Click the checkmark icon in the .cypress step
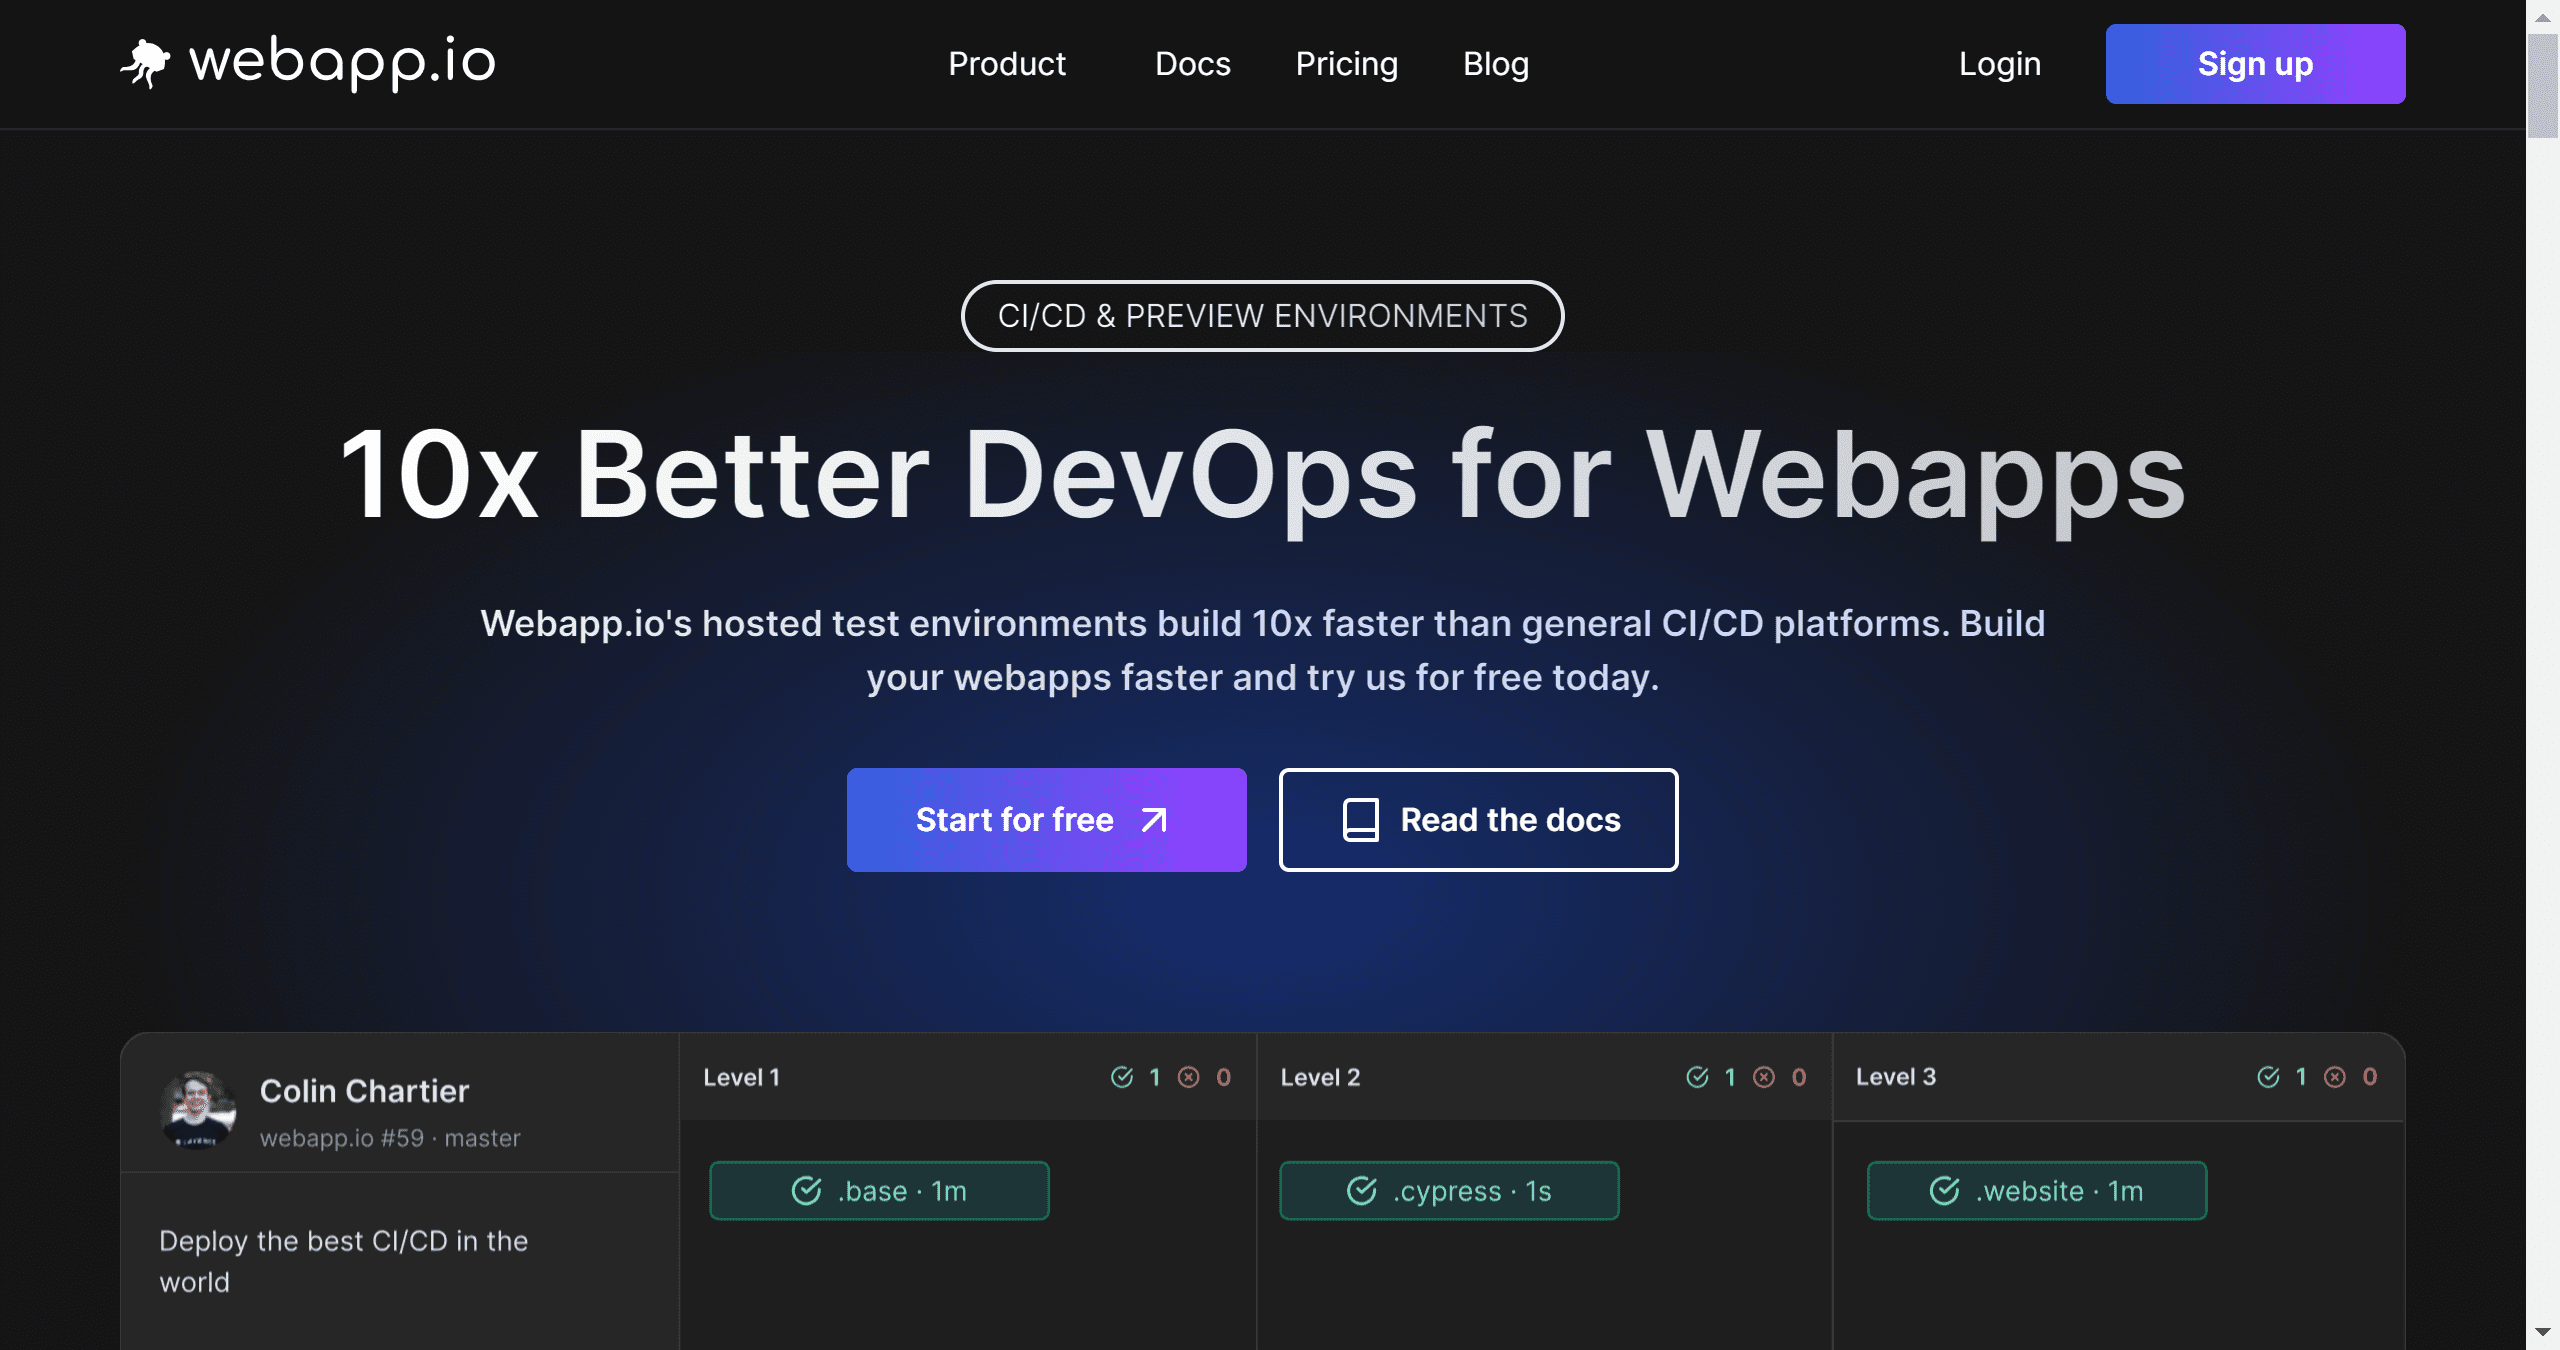Image resolution: width=2560 pixels, height=1350 pixels. pyautogui.click(x=1362, y=1191)
